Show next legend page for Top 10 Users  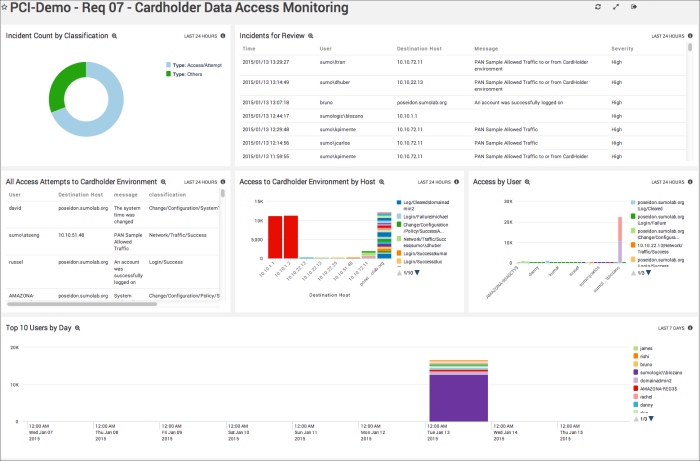point(651,417)
